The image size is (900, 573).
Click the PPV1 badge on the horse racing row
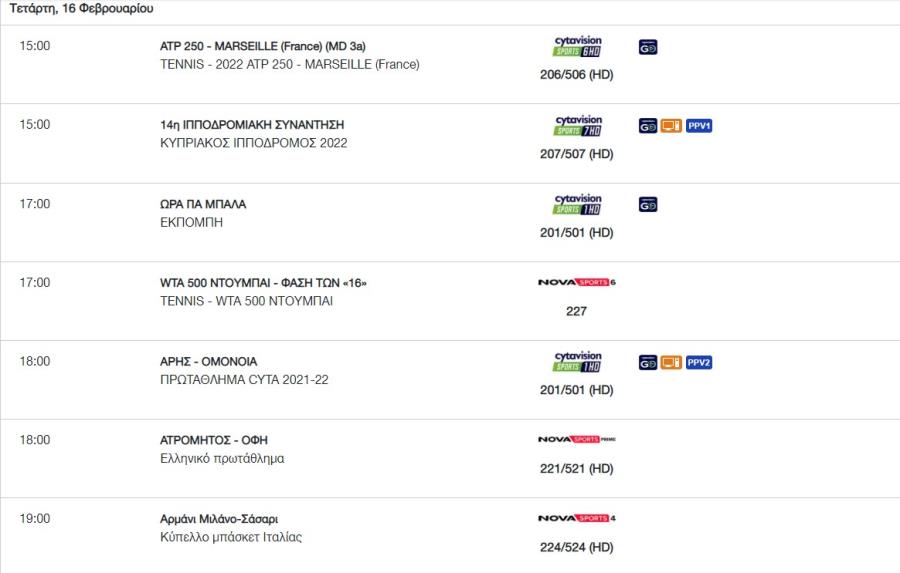click(699, 126)
